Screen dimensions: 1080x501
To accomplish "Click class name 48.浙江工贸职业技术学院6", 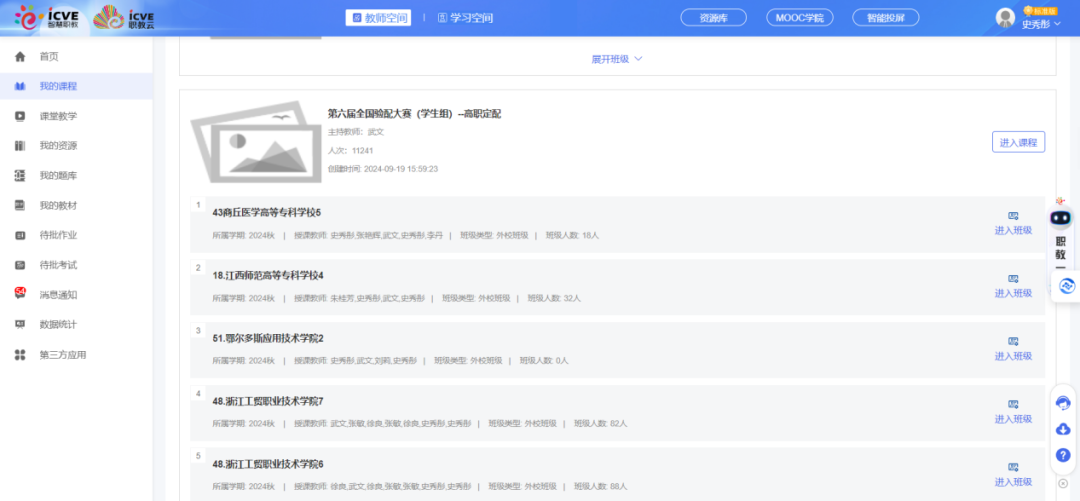I will tap(268, 464).
